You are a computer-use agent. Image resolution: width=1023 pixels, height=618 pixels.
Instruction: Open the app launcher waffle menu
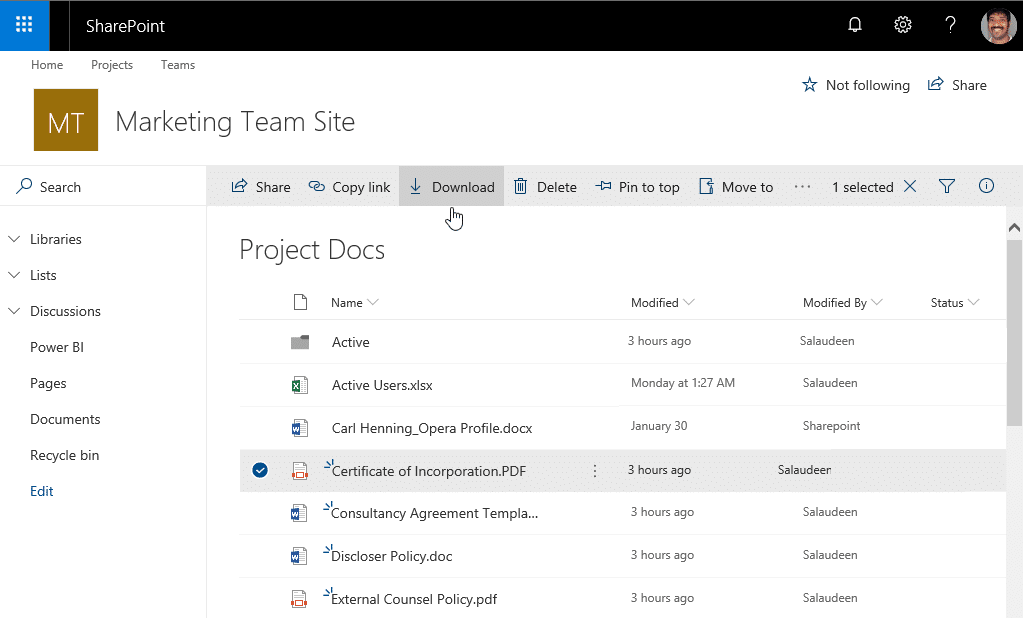pos(22,24)
